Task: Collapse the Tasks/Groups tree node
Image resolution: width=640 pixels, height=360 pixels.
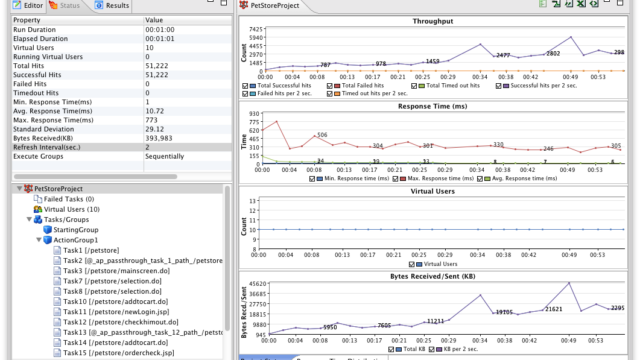Action: pyautogui.click(x=29, y=219)
